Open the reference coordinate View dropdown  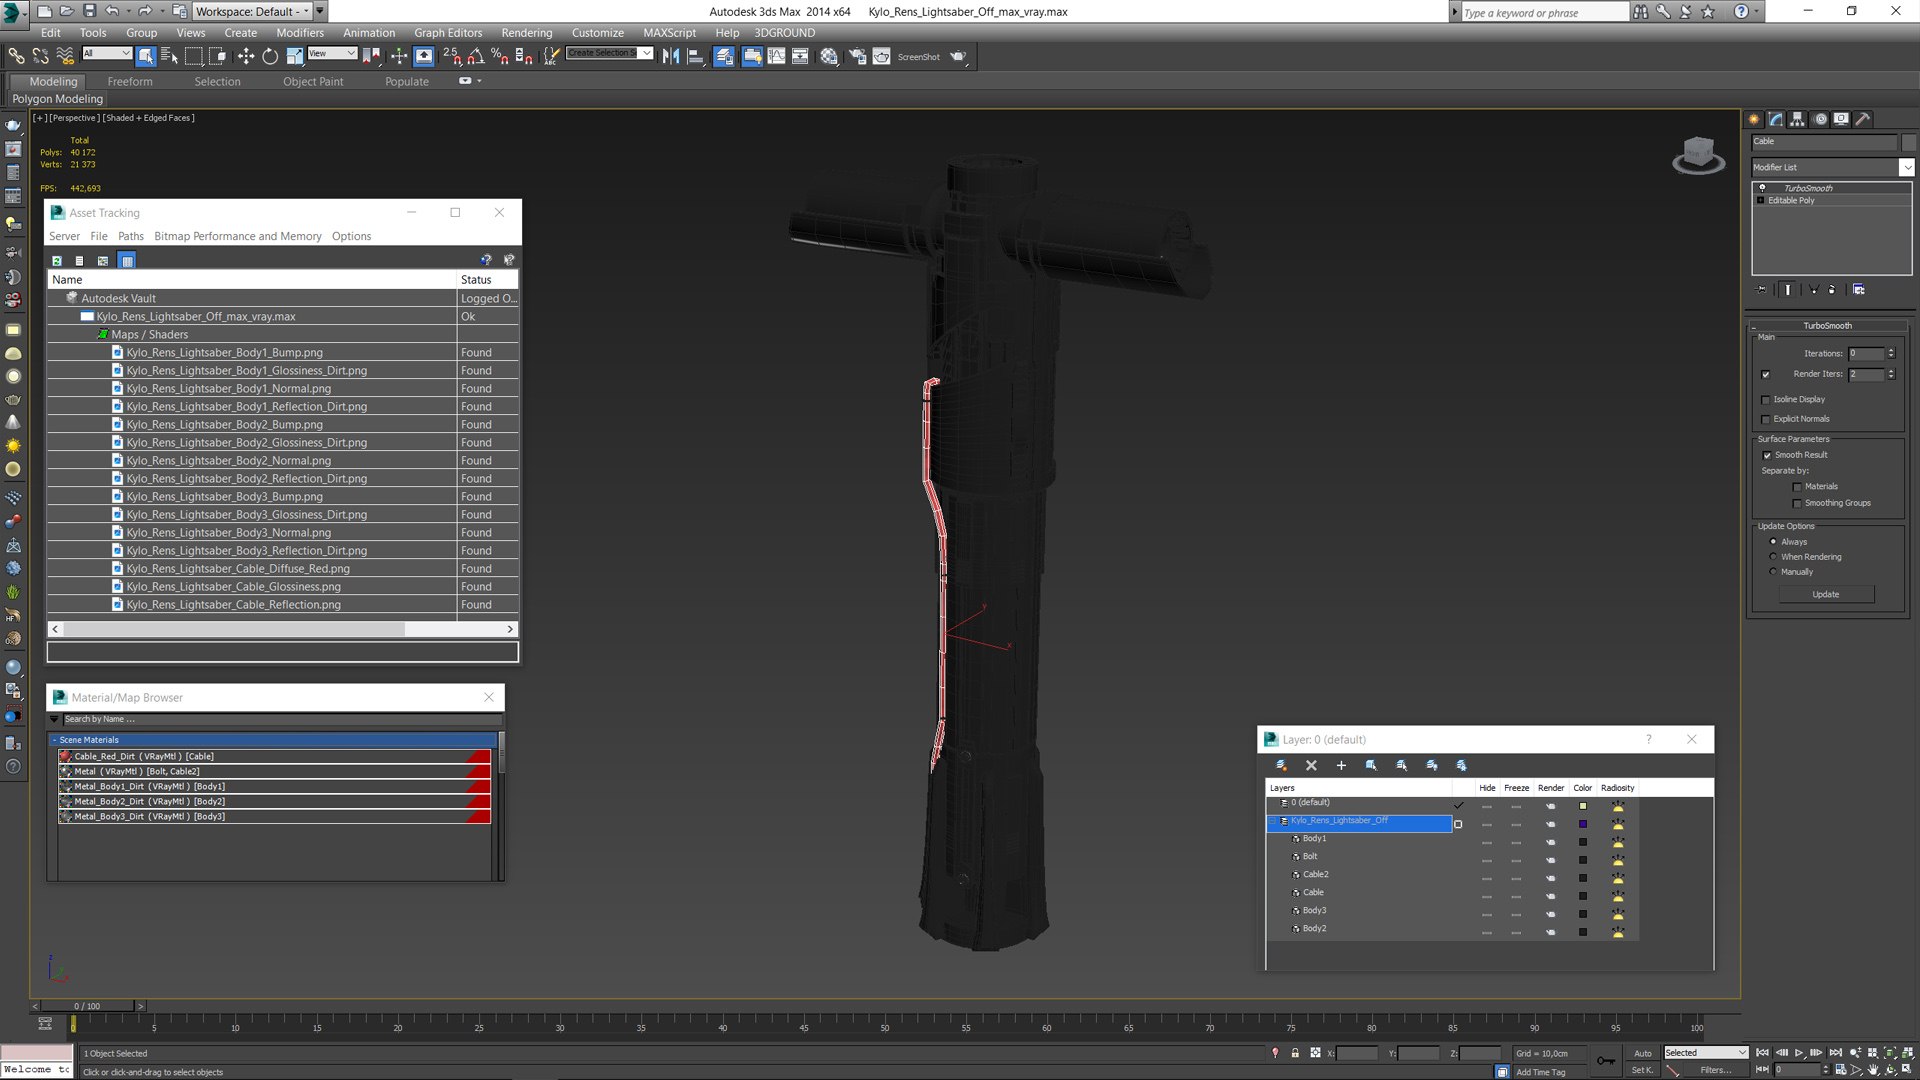pyautogui.click(x=332, y=53)
